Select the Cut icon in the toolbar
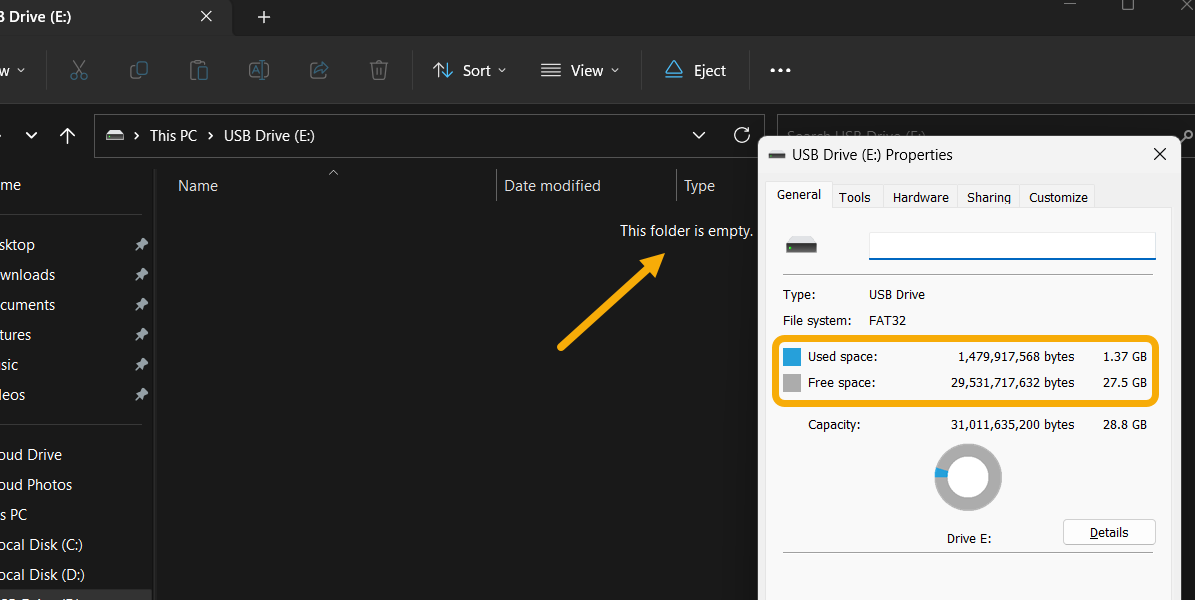 point(79,70)
